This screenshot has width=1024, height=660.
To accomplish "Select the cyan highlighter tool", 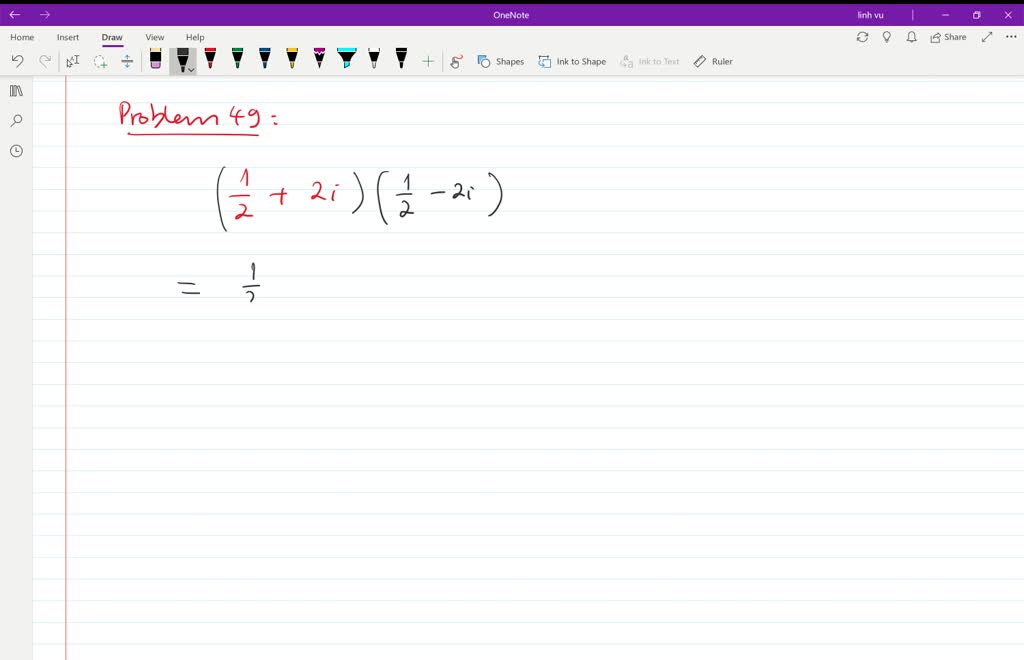I will (x=345, y=58).
